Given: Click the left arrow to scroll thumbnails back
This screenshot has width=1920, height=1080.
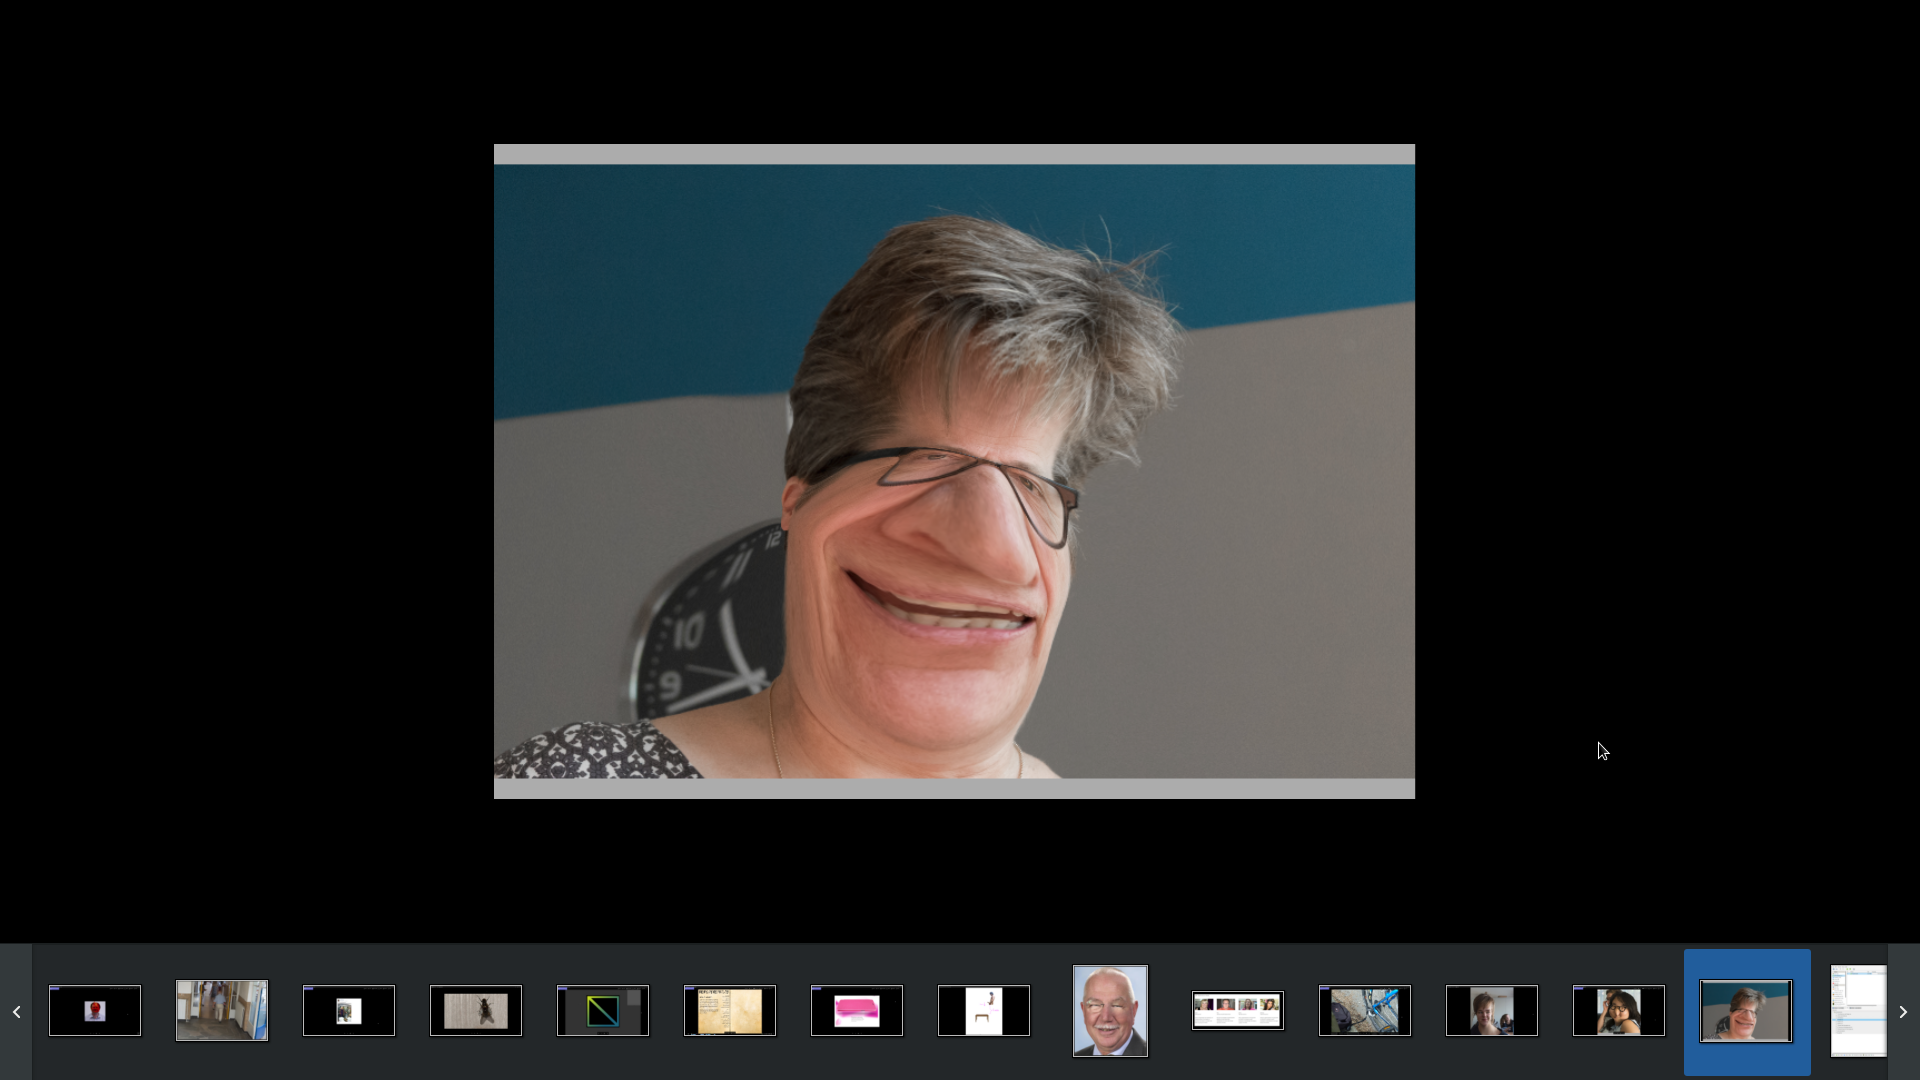Looking at the screenshot, I should point(16,1012).
